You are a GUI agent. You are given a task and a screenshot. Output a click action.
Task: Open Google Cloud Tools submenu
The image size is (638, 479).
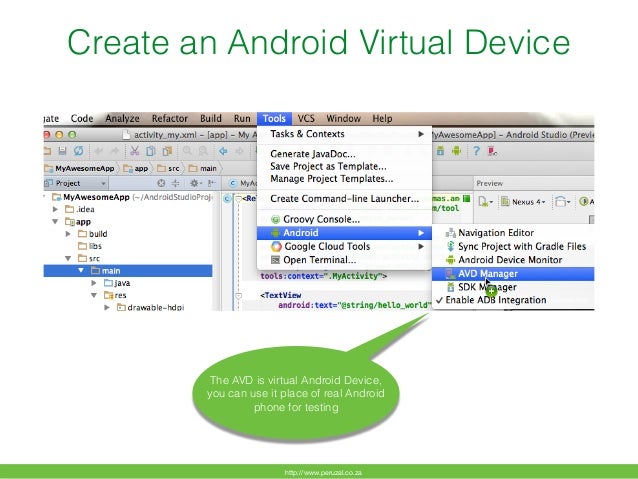click(344, 246)
